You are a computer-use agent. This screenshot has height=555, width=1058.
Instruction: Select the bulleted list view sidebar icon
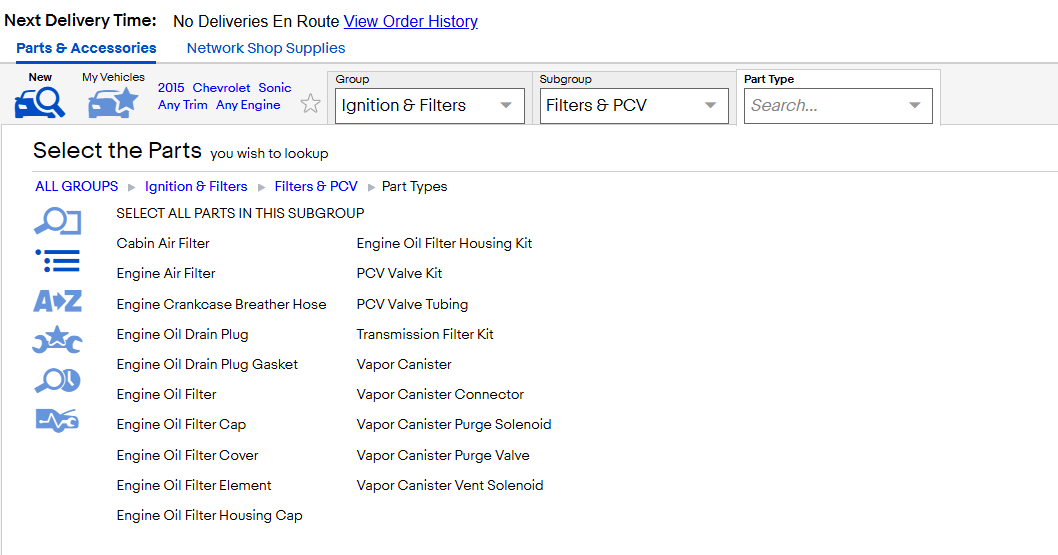57,261
